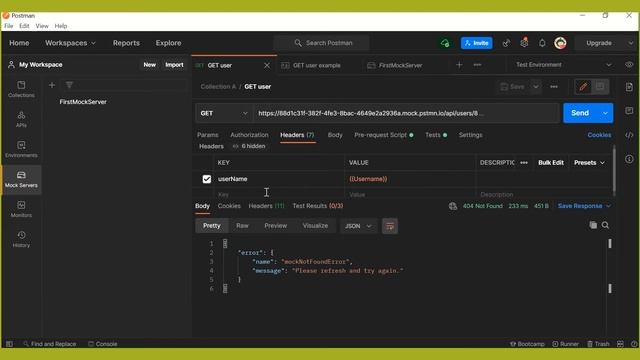Screen dimensions: 640x360
Task: Expand the Send button dropdown arrow
Action: [605, 113]
